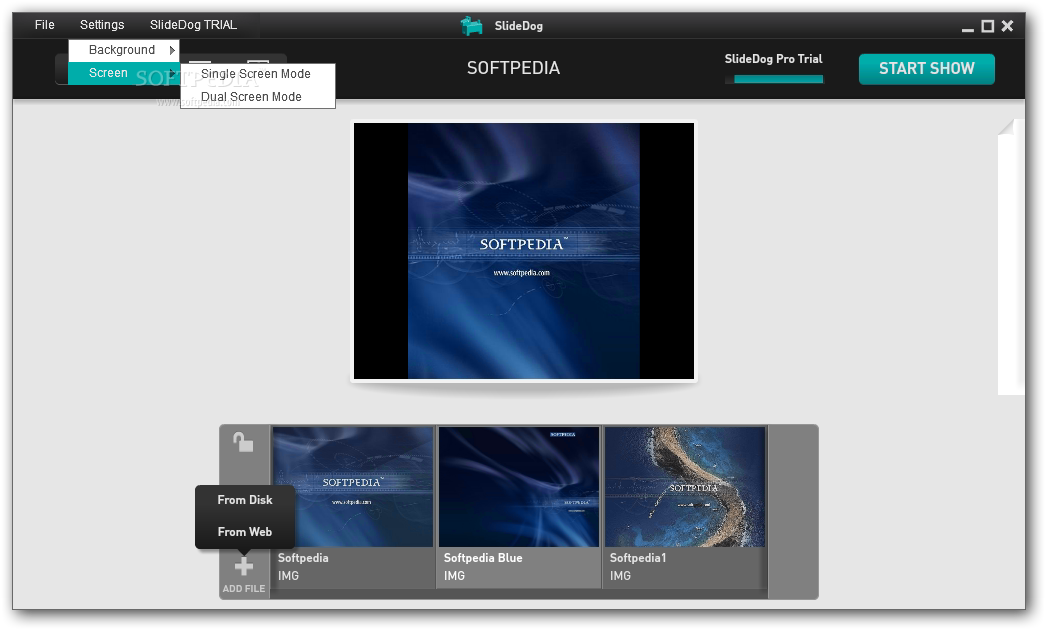Open the File menu

click(x=45, y=25)
